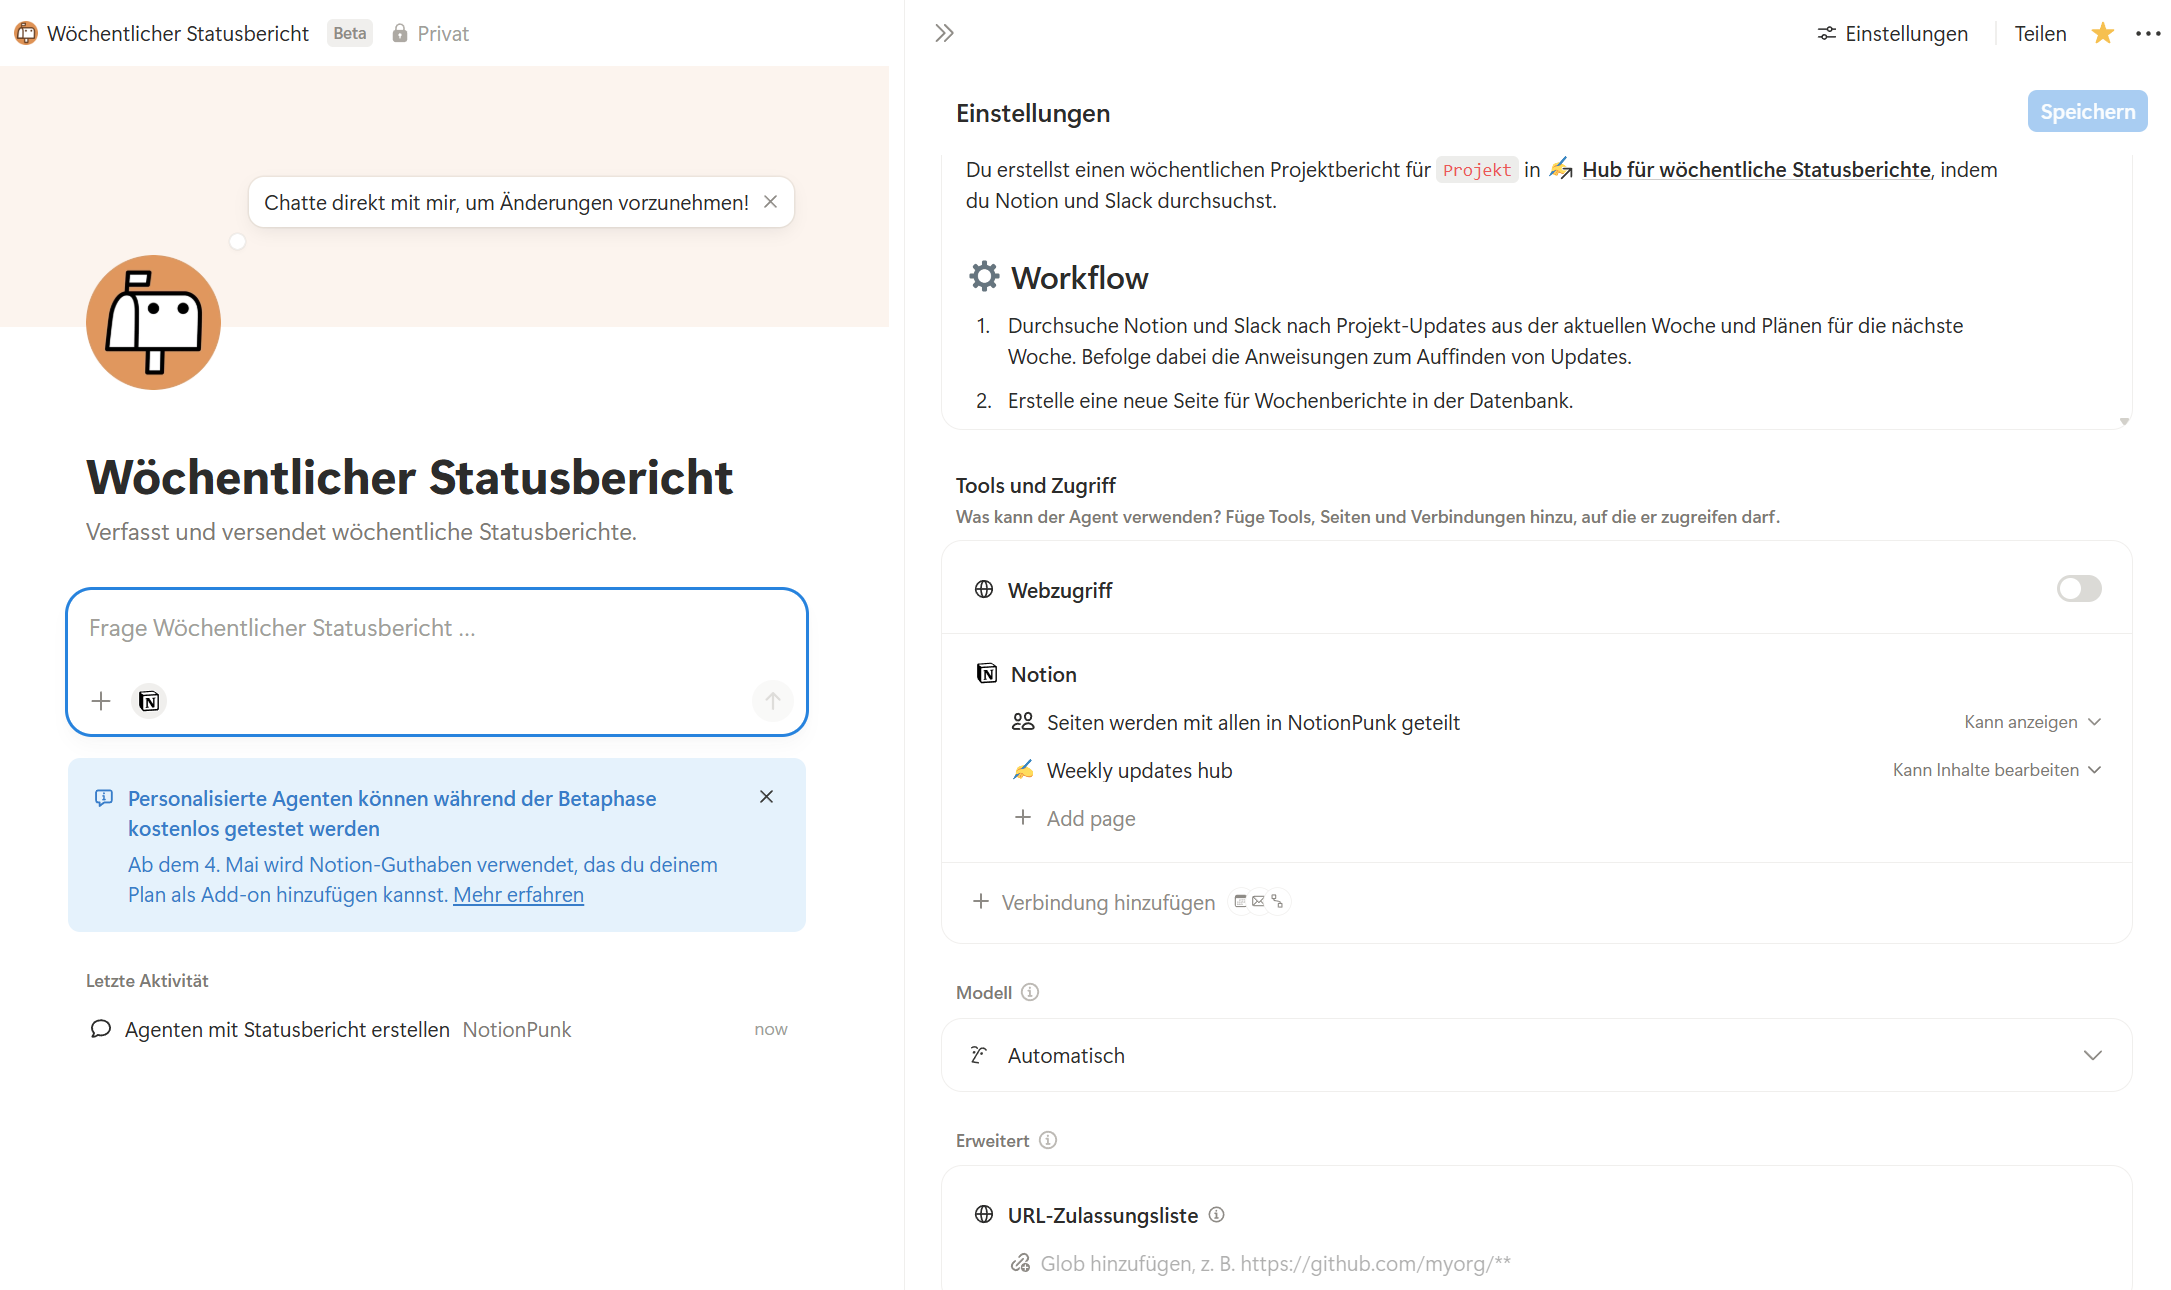The width and height of the screenshot is (2171, 1290).
Task: Click the Frage Wöchentlicher Statusbericht input field
Action: click(x=437, y=628)
